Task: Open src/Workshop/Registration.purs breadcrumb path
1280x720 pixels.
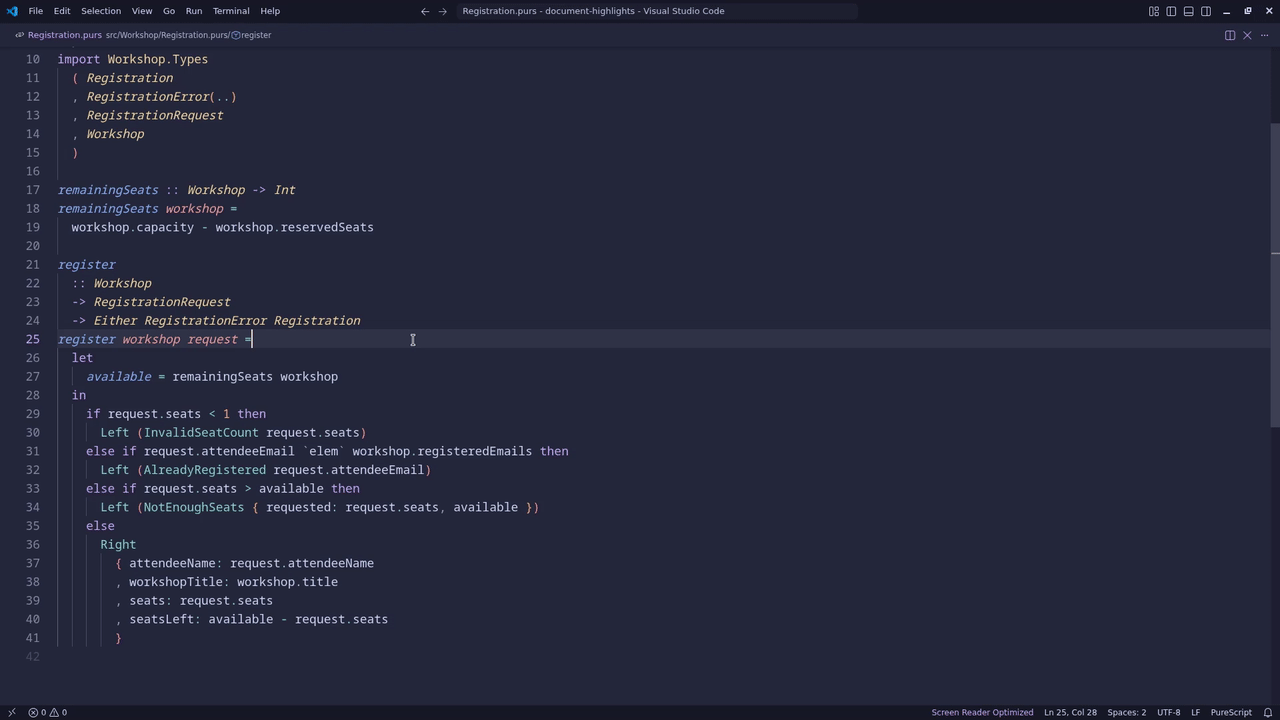Action: (x=167, y=35)
